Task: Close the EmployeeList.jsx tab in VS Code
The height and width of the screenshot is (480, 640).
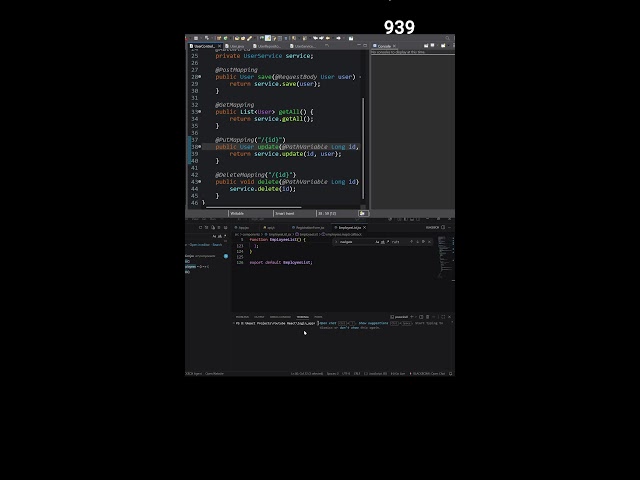Action: (x=364, y=228)
